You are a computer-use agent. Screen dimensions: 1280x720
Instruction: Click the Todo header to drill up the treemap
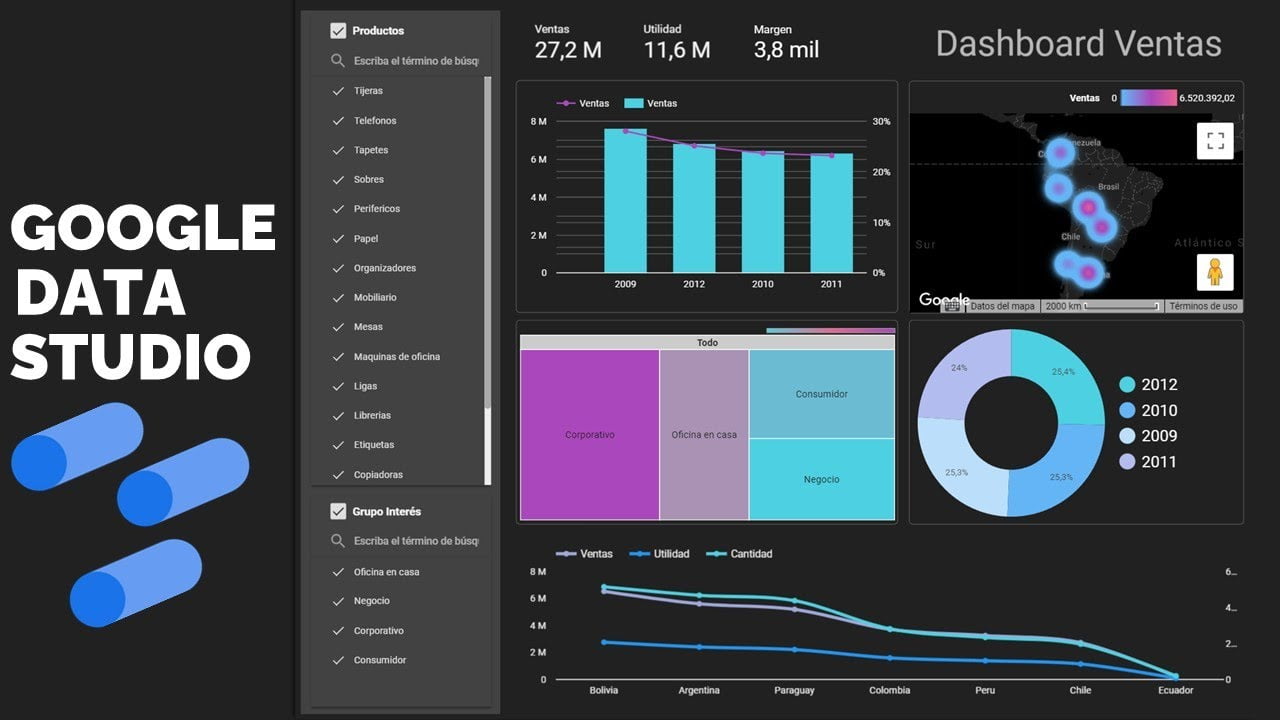707,342
